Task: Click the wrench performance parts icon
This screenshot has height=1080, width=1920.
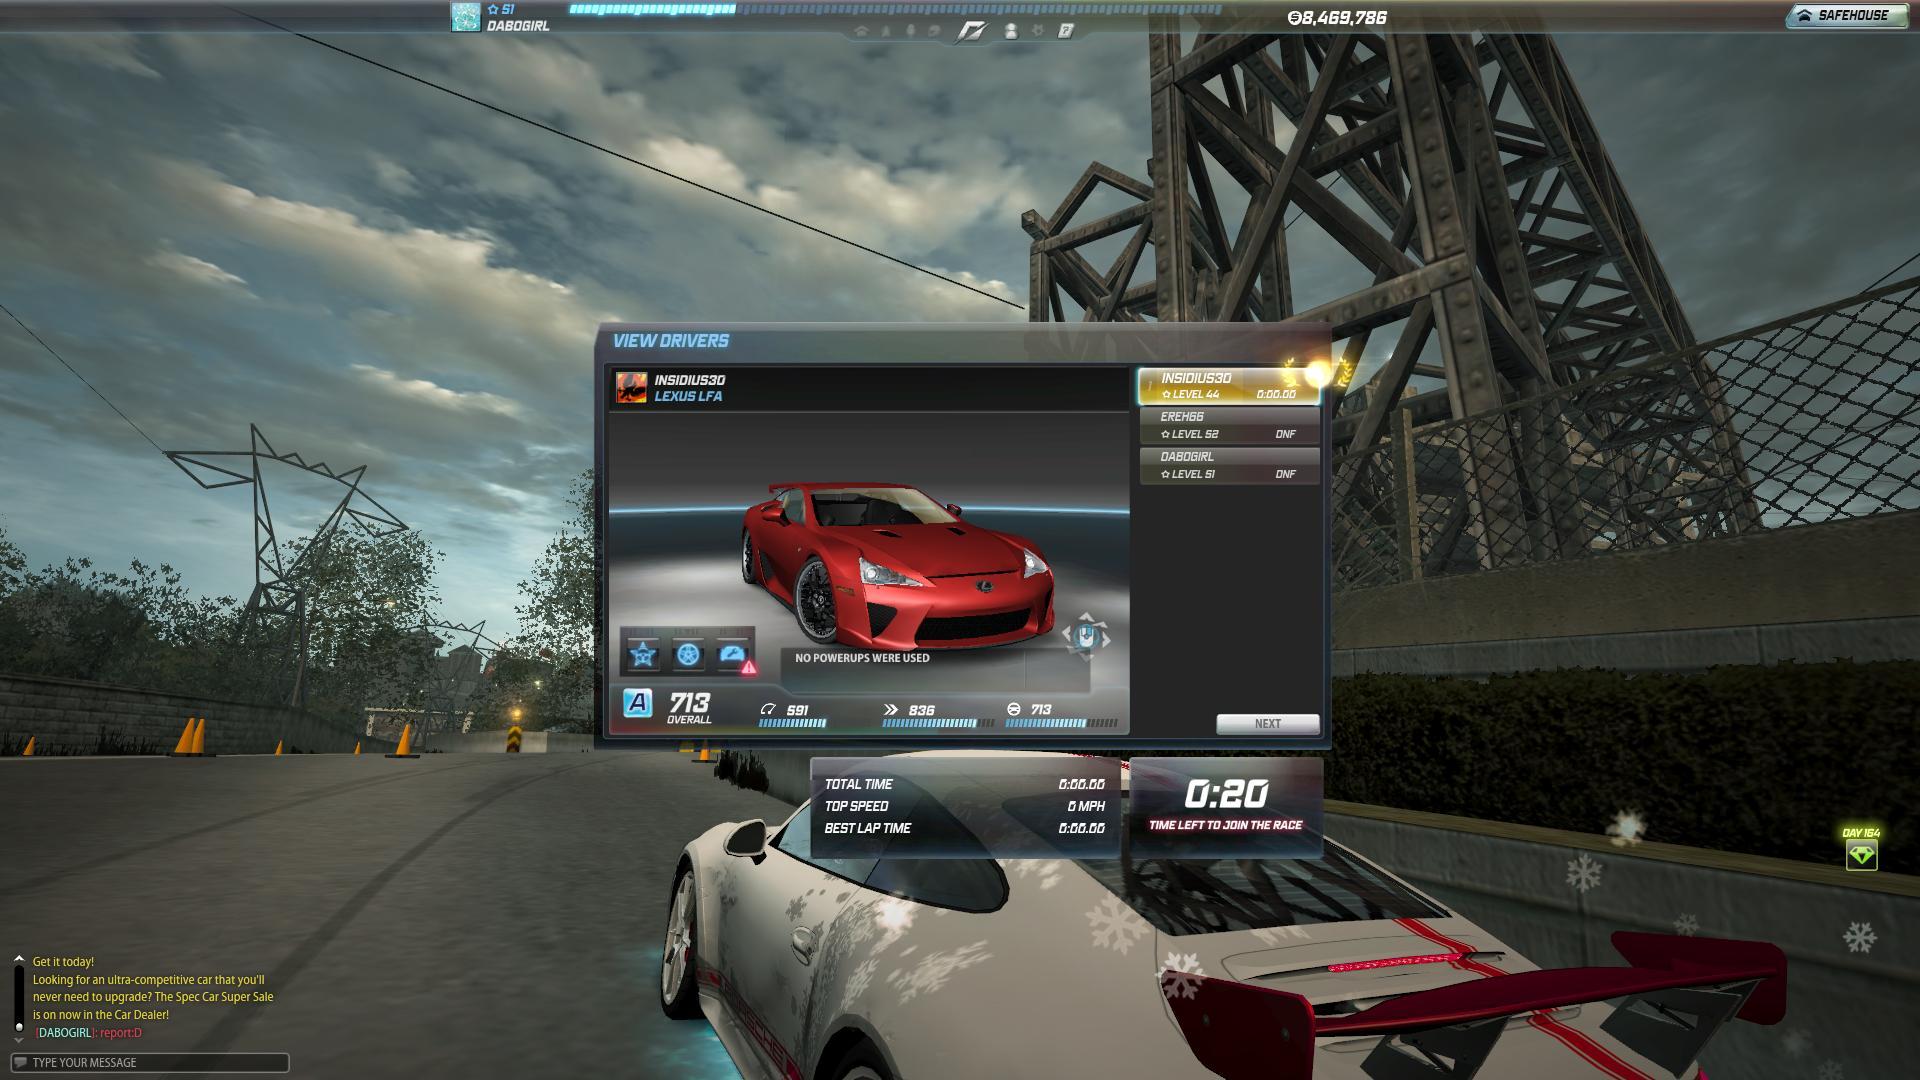Action: (732, 654)
